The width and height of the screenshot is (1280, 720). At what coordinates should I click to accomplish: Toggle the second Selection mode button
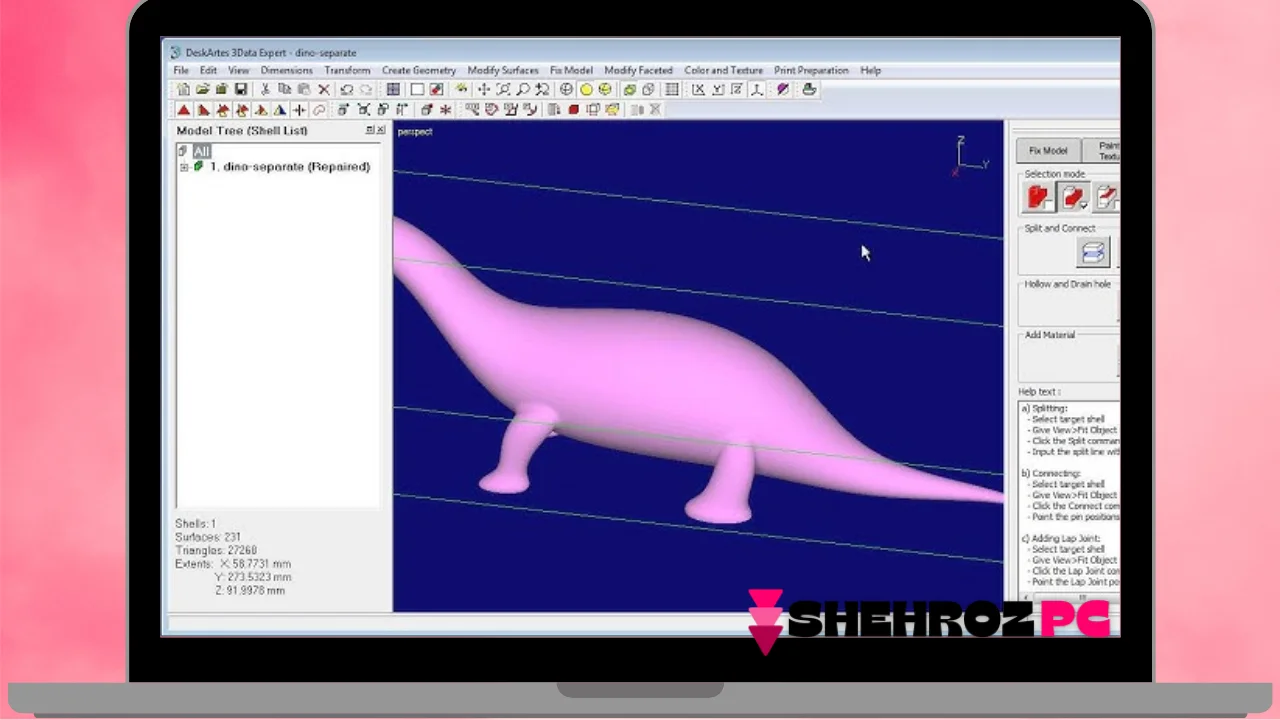(1074, 197)
